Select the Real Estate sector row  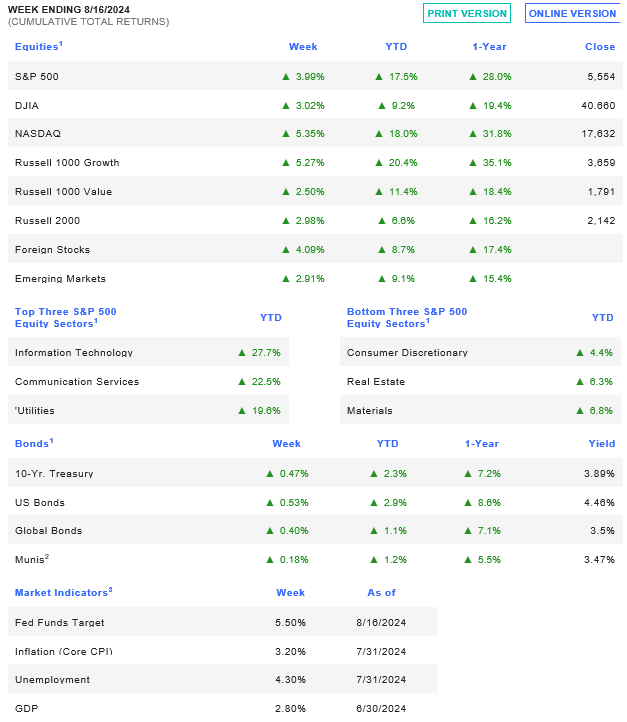(481, 381)
